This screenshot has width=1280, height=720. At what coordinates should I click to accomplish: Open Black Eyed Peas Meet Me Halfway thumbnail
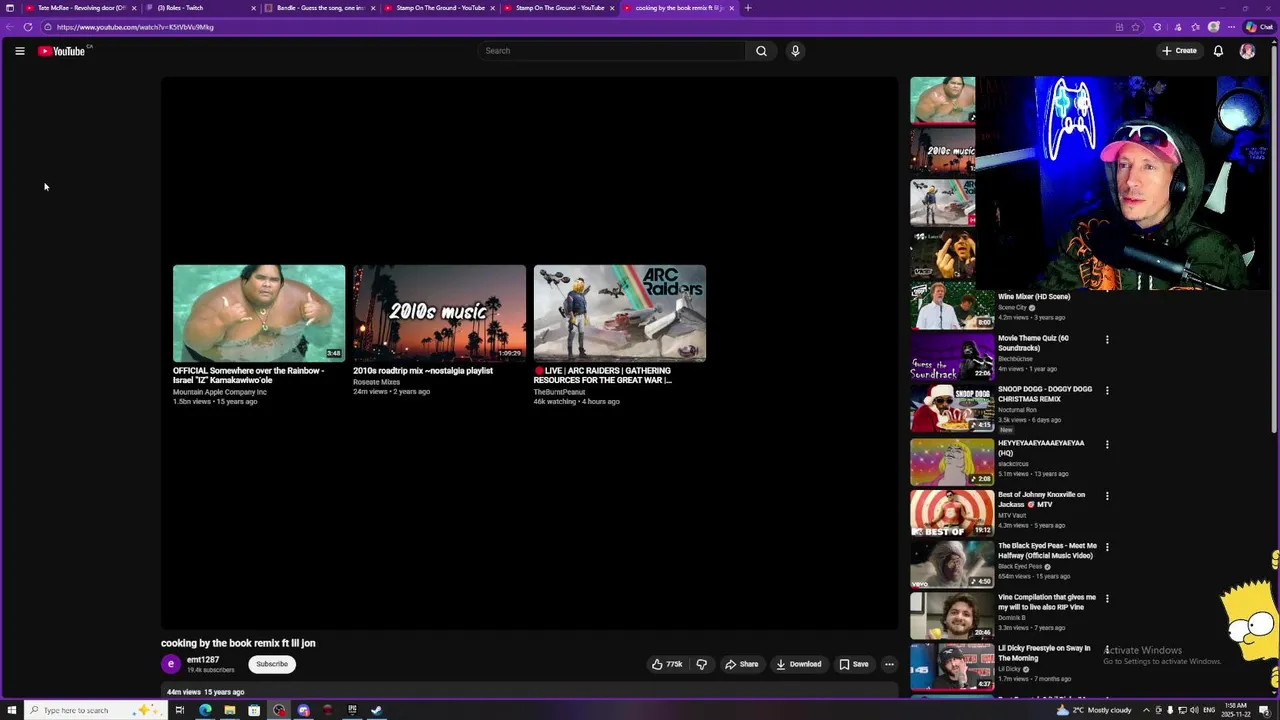(952, 564)
